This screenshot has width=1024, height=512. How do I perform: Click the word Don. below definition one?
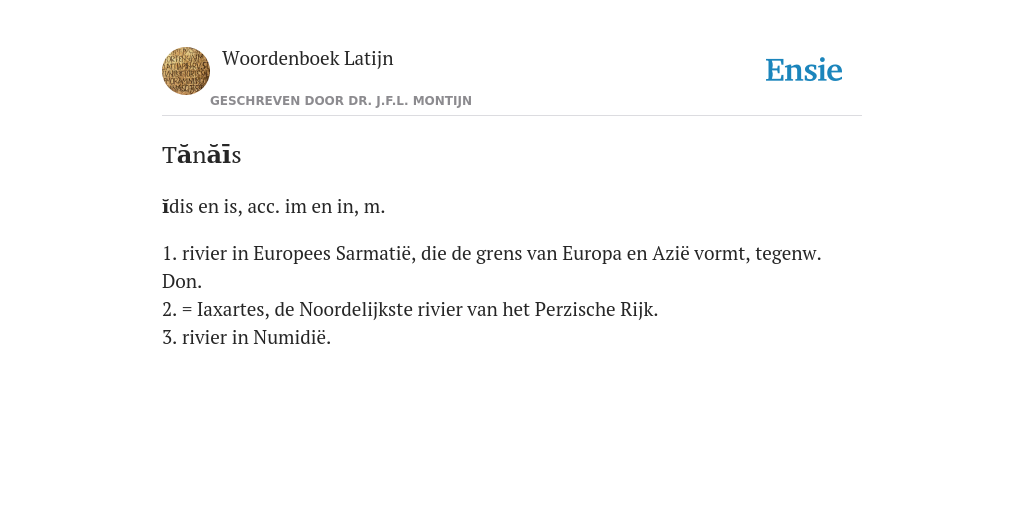(x=182, y=281)
